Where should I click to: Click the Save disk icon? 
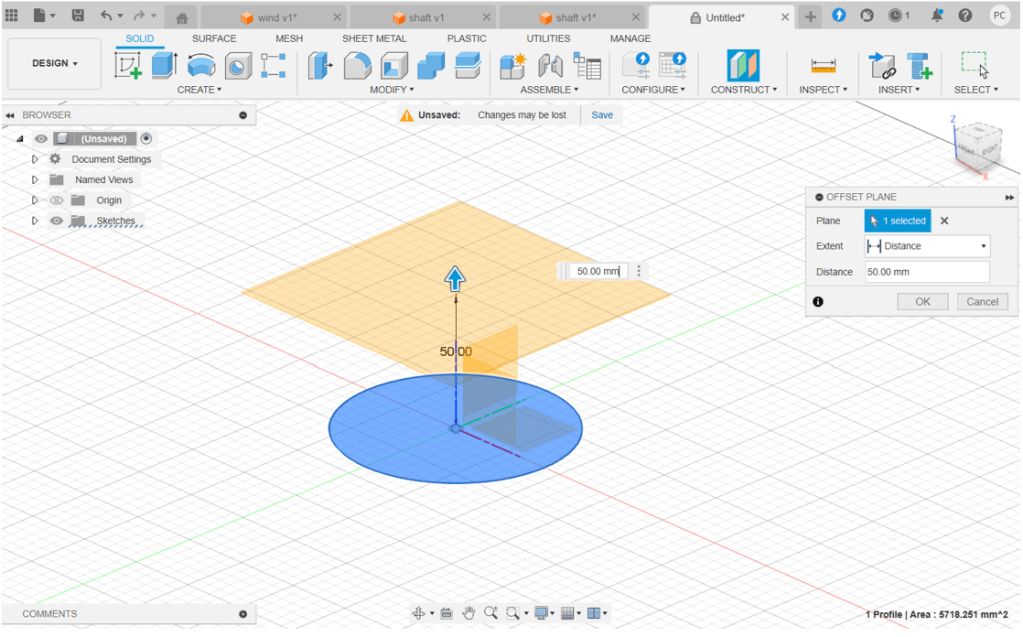click(77, 16)
